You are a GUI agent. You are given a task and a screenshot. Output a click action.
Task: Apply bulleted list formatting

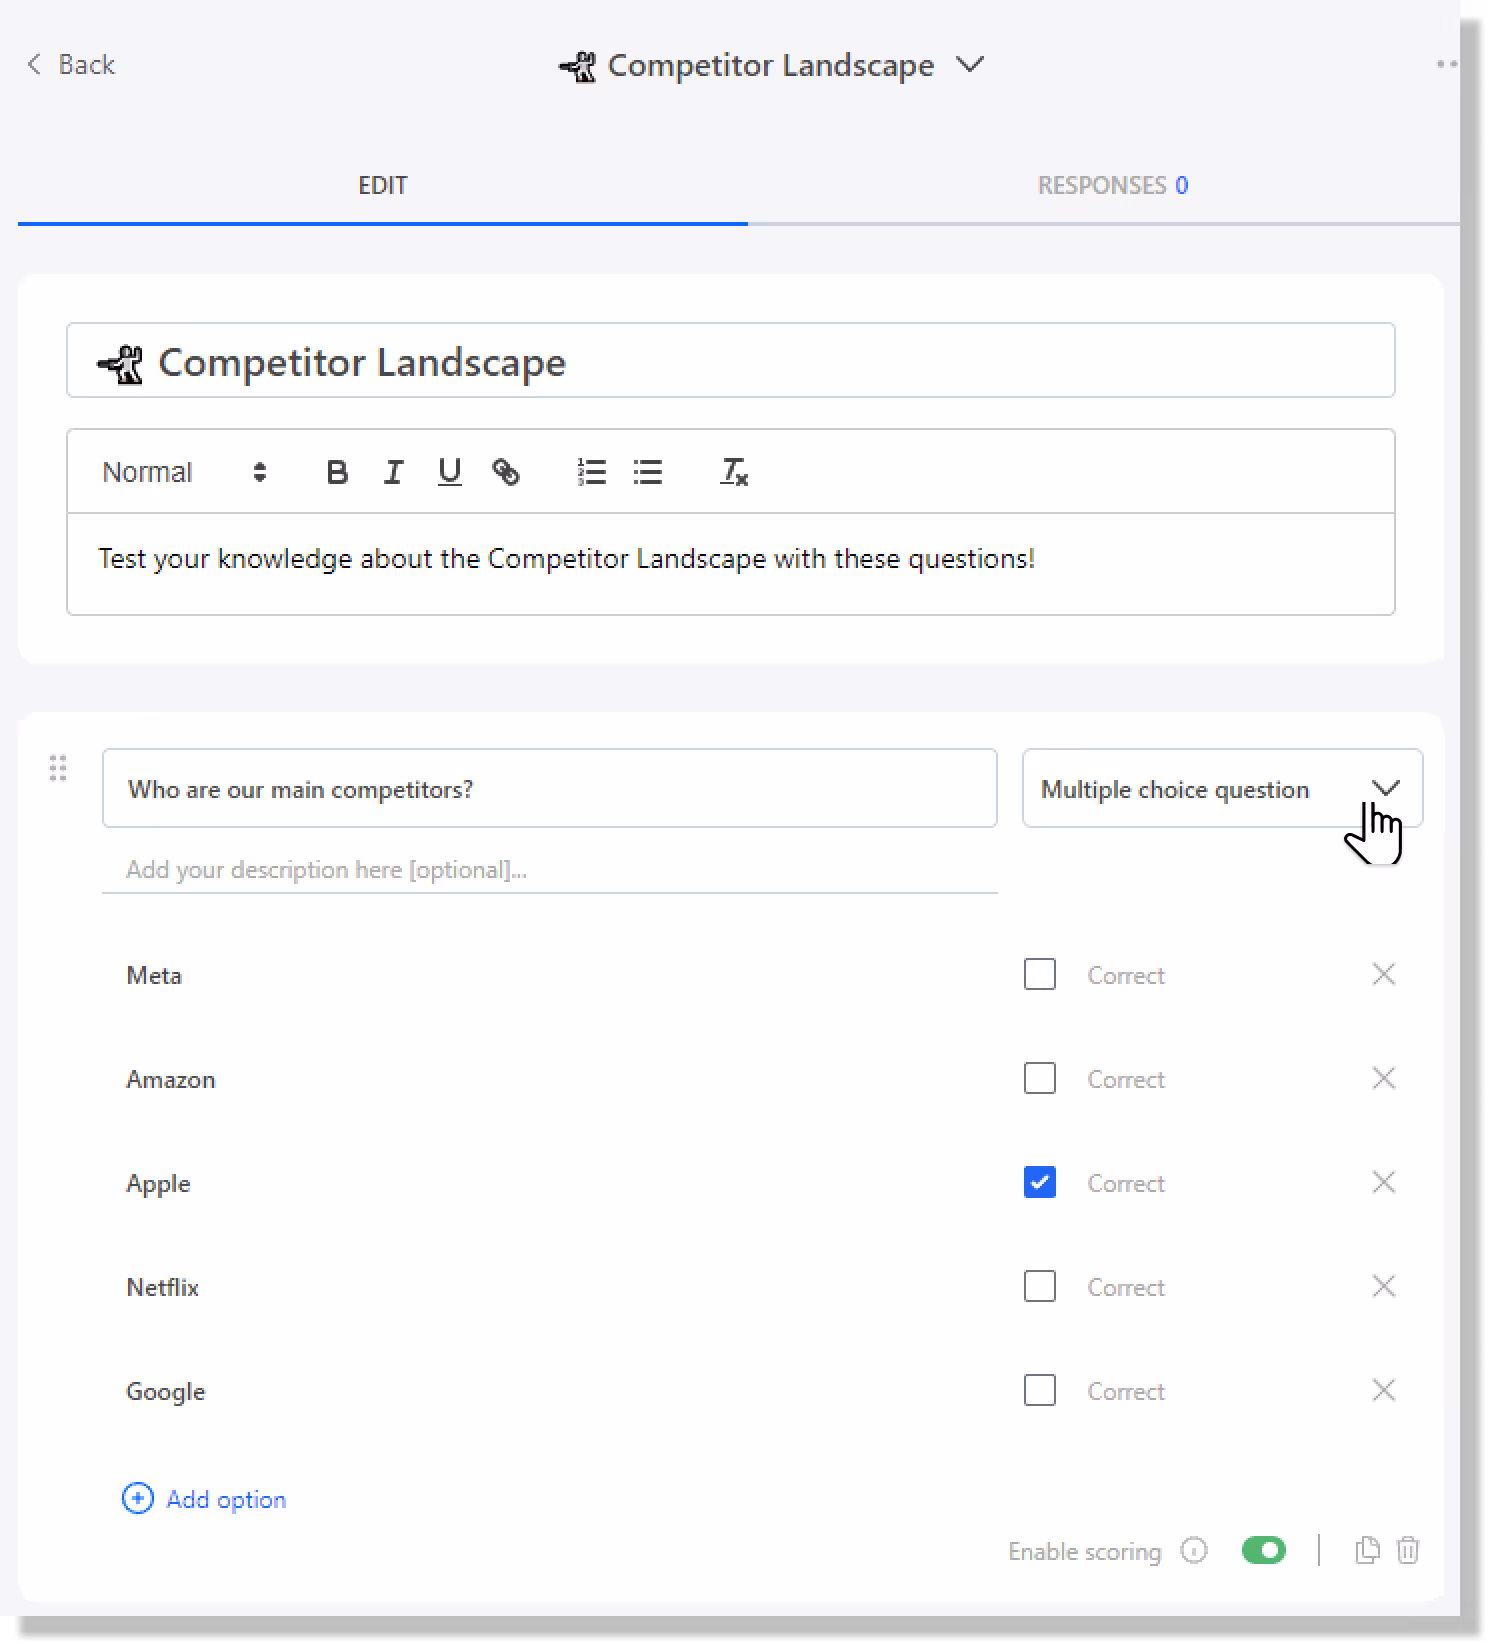click(x=648, y=472)
